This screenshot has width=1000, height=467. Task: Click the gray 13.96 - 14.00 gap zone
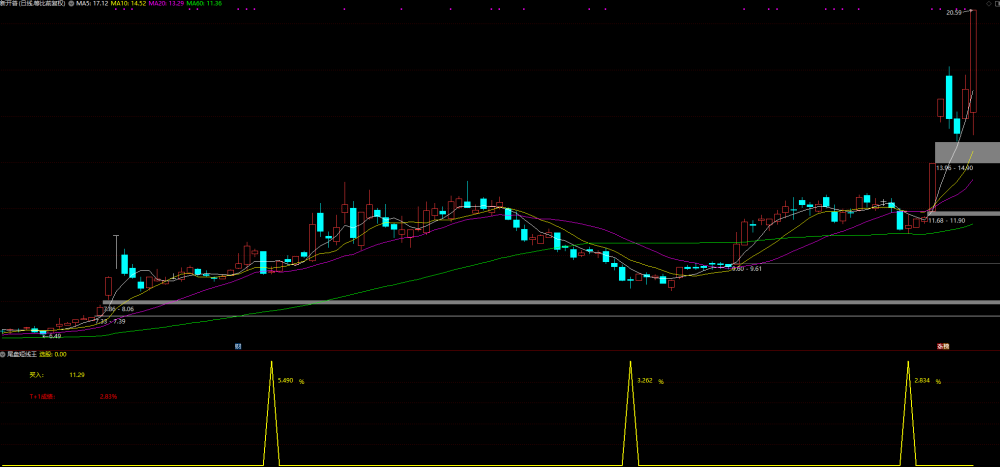[965, 152]
